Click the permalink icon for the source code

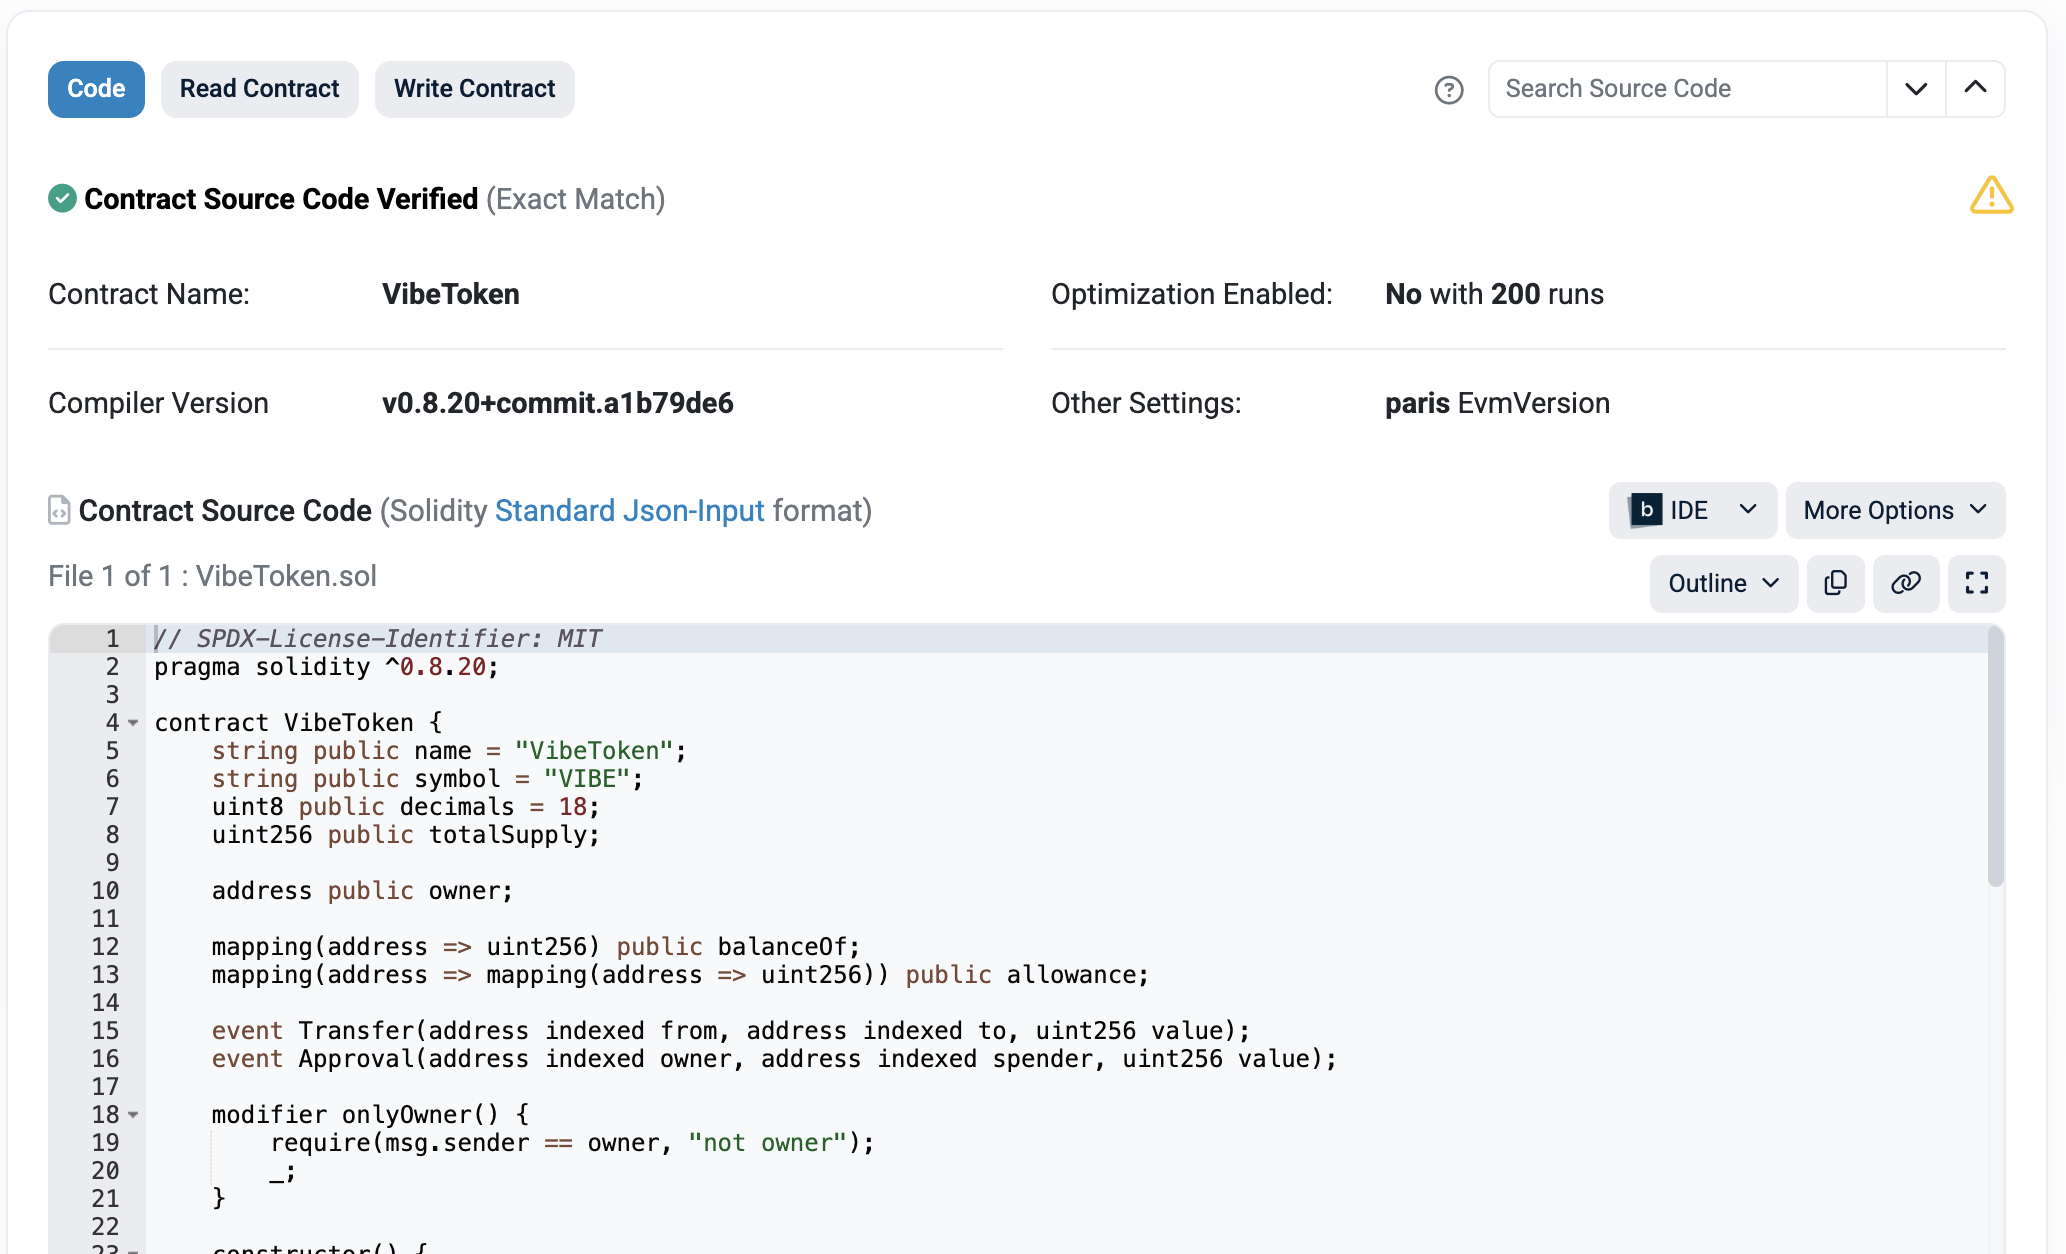point(1906,583)
